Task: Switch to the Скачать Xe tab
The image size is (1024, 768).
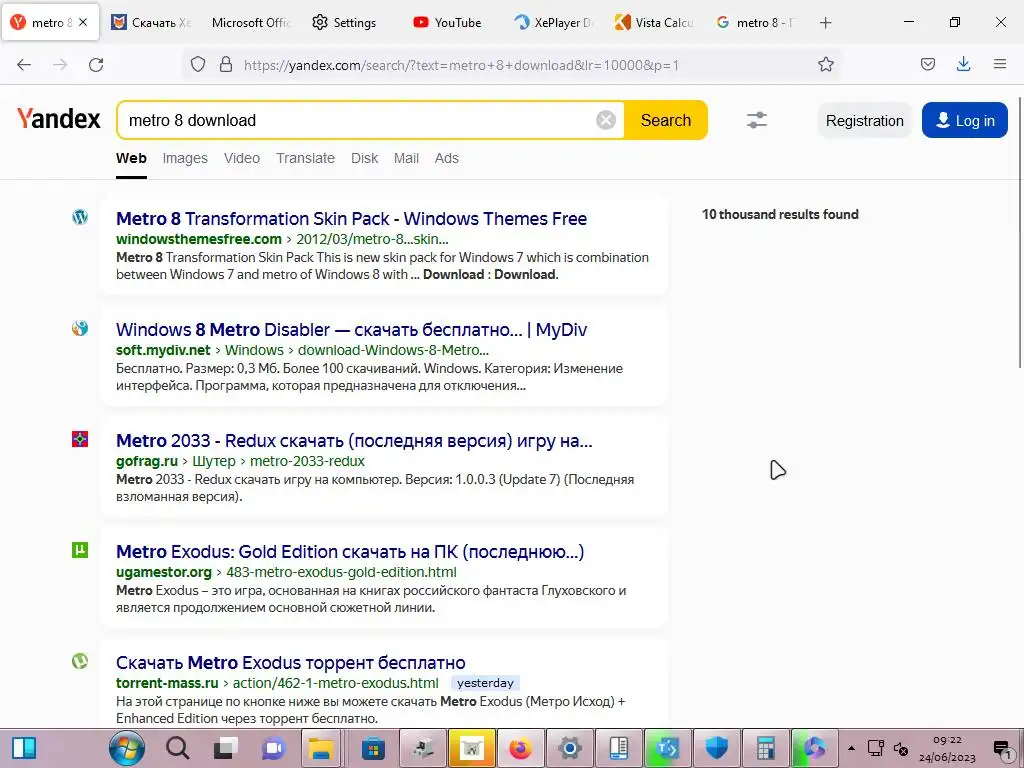Action: tap(152, 23)
